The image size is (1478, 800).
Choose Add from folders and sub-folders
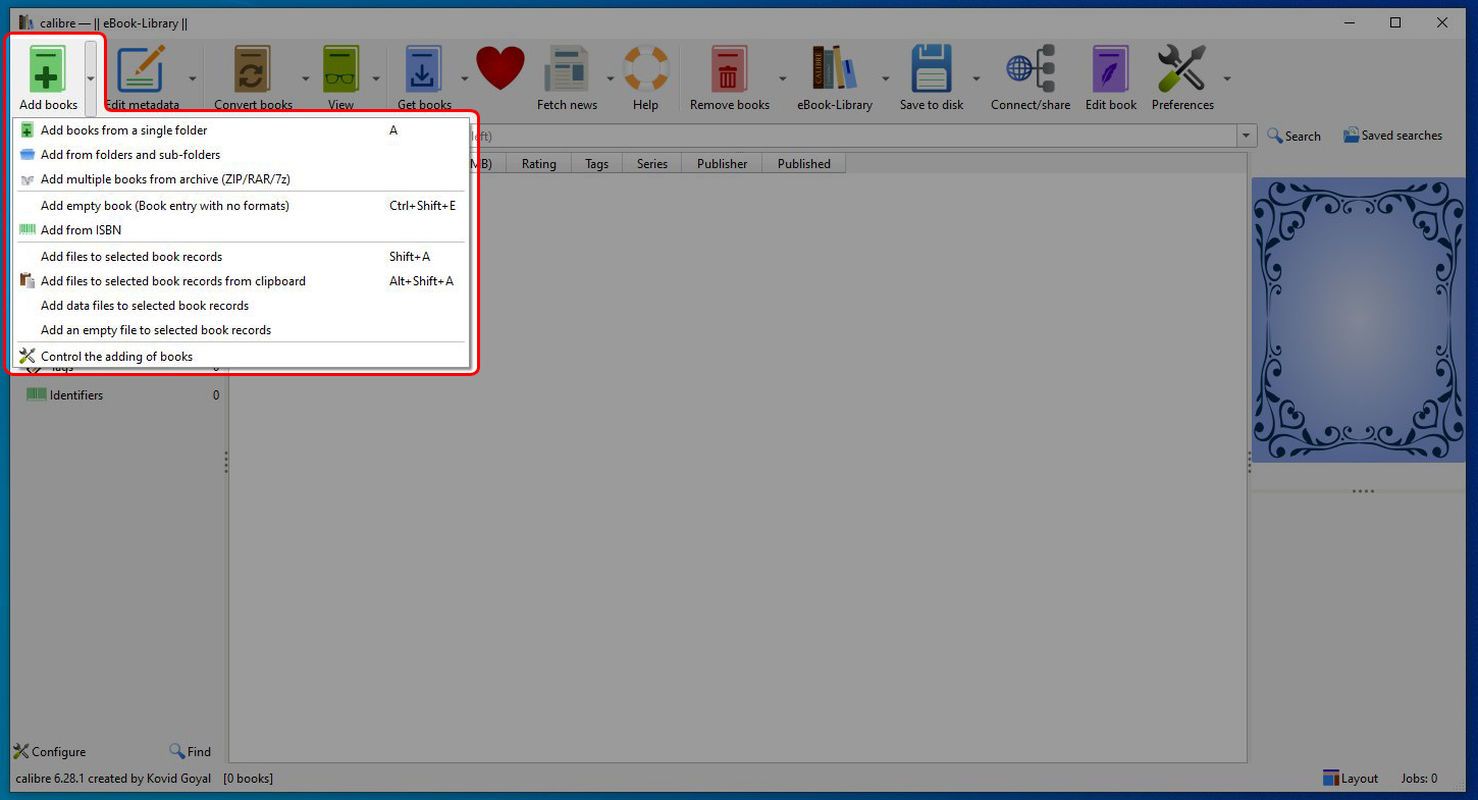240,155
